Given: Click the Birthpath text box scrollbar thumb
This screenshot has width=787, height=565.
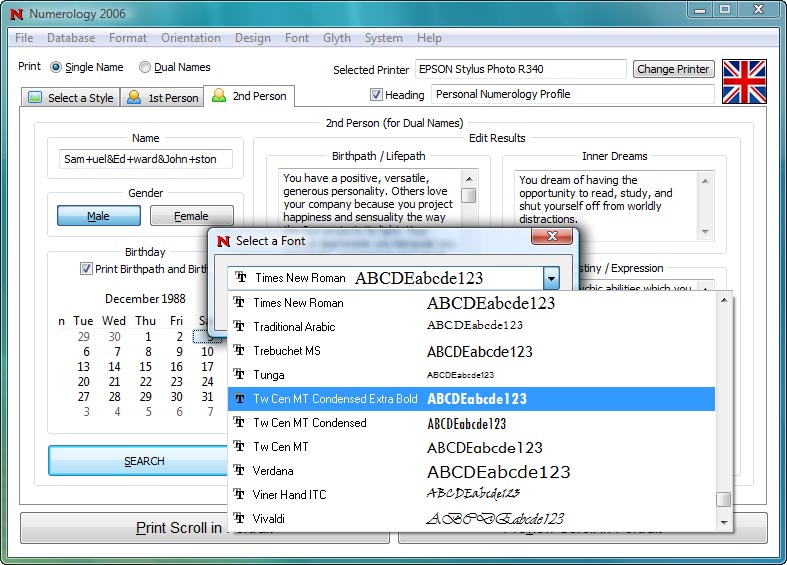Looking at the screenshot, I should tap(469, 195).
